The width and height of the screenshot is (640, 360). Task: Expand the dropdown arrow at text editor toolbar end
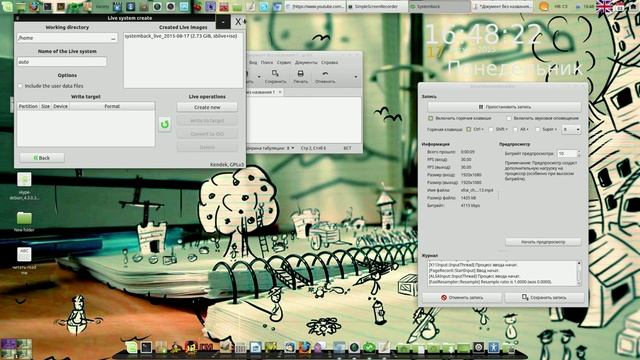(356, 77)
